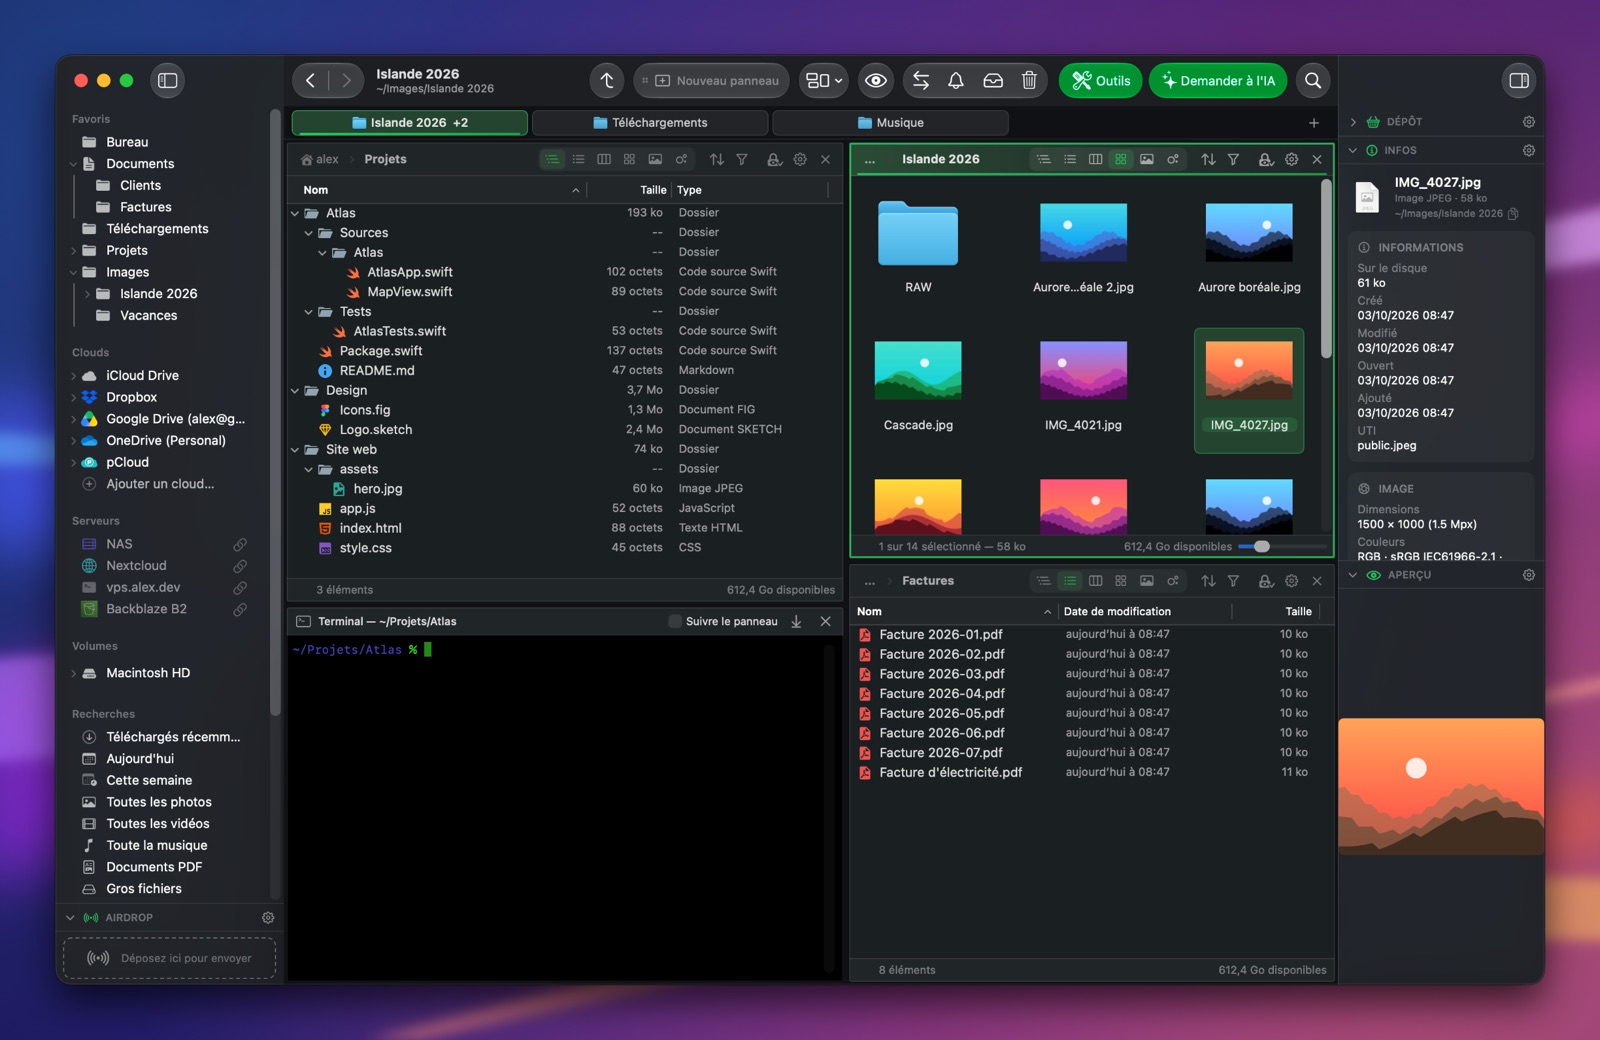Open AirDrop section settings gear
Viewport: 1600px width, 1040px height.
click(268, 917)
